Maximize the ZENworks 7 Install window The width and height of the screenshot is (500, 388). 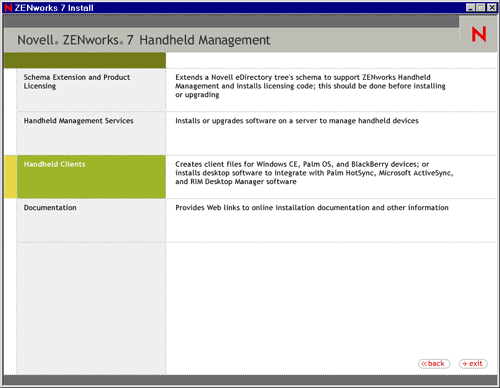click(481, 7)
